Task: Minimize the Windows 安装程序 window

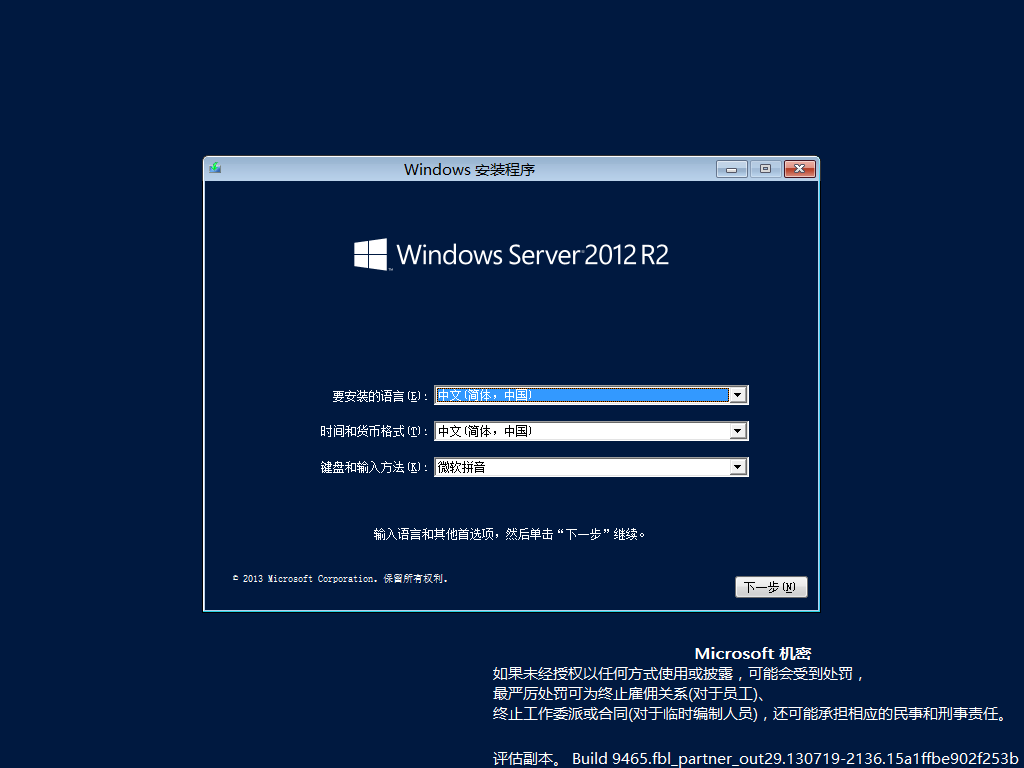Action: pos(731,169)
